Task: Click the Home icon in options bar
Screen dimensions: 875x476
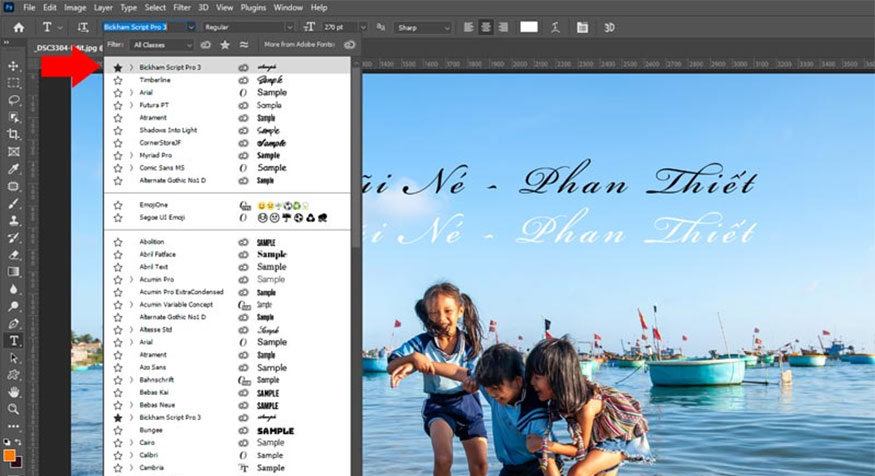Action: tap(18, 27)
